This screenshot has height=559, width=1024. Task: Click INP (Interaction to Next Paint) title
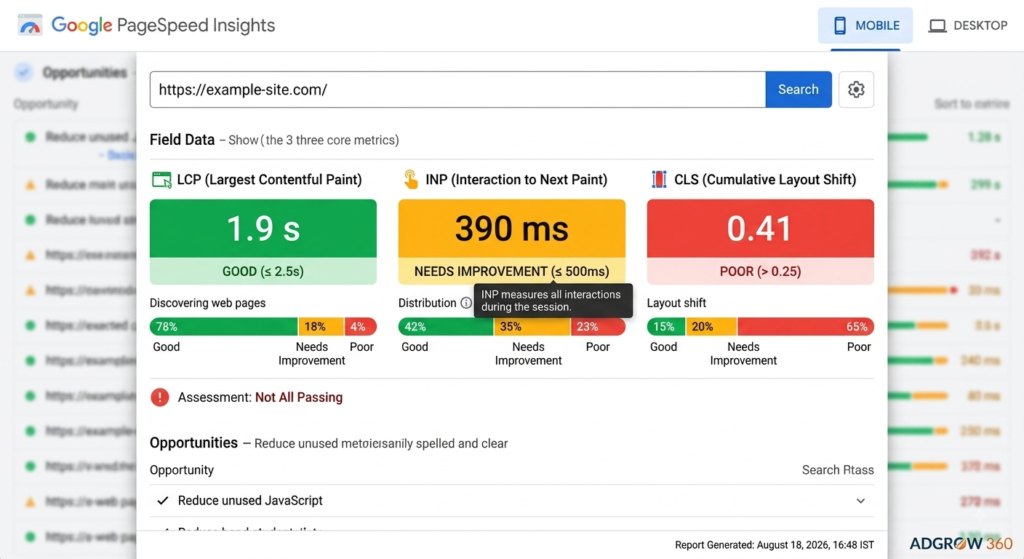pos(516,180)
